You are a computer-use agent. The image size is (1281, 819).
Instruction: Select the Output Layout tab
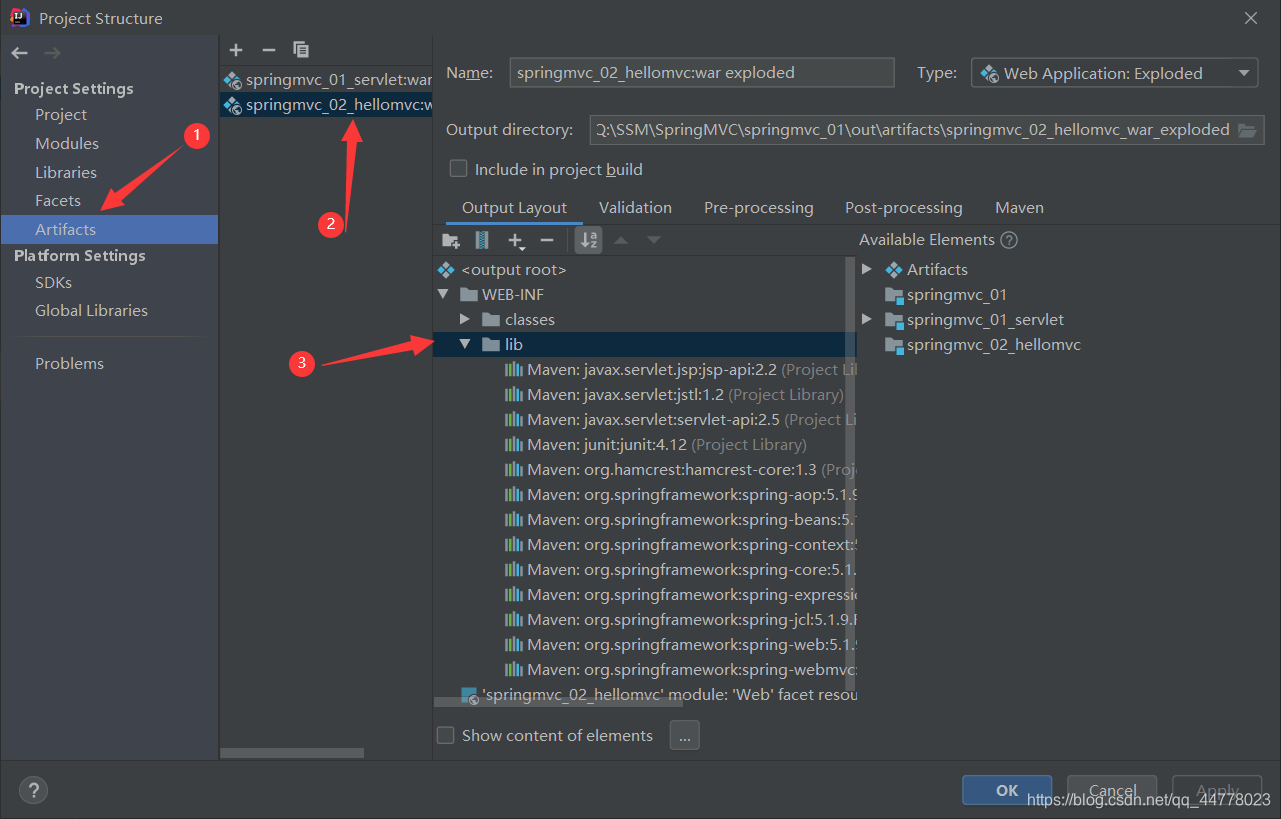click(514, 208)
